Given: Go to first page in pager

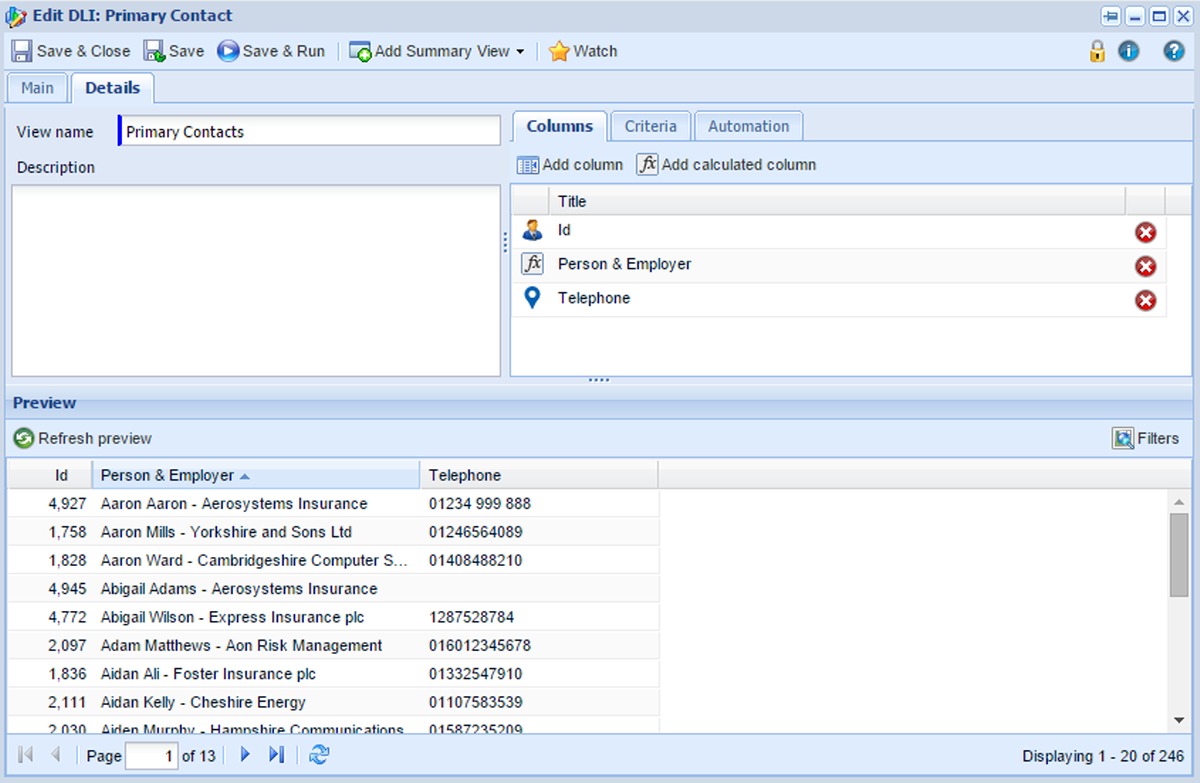Looking at the screenshot, I should coord(26,755).
